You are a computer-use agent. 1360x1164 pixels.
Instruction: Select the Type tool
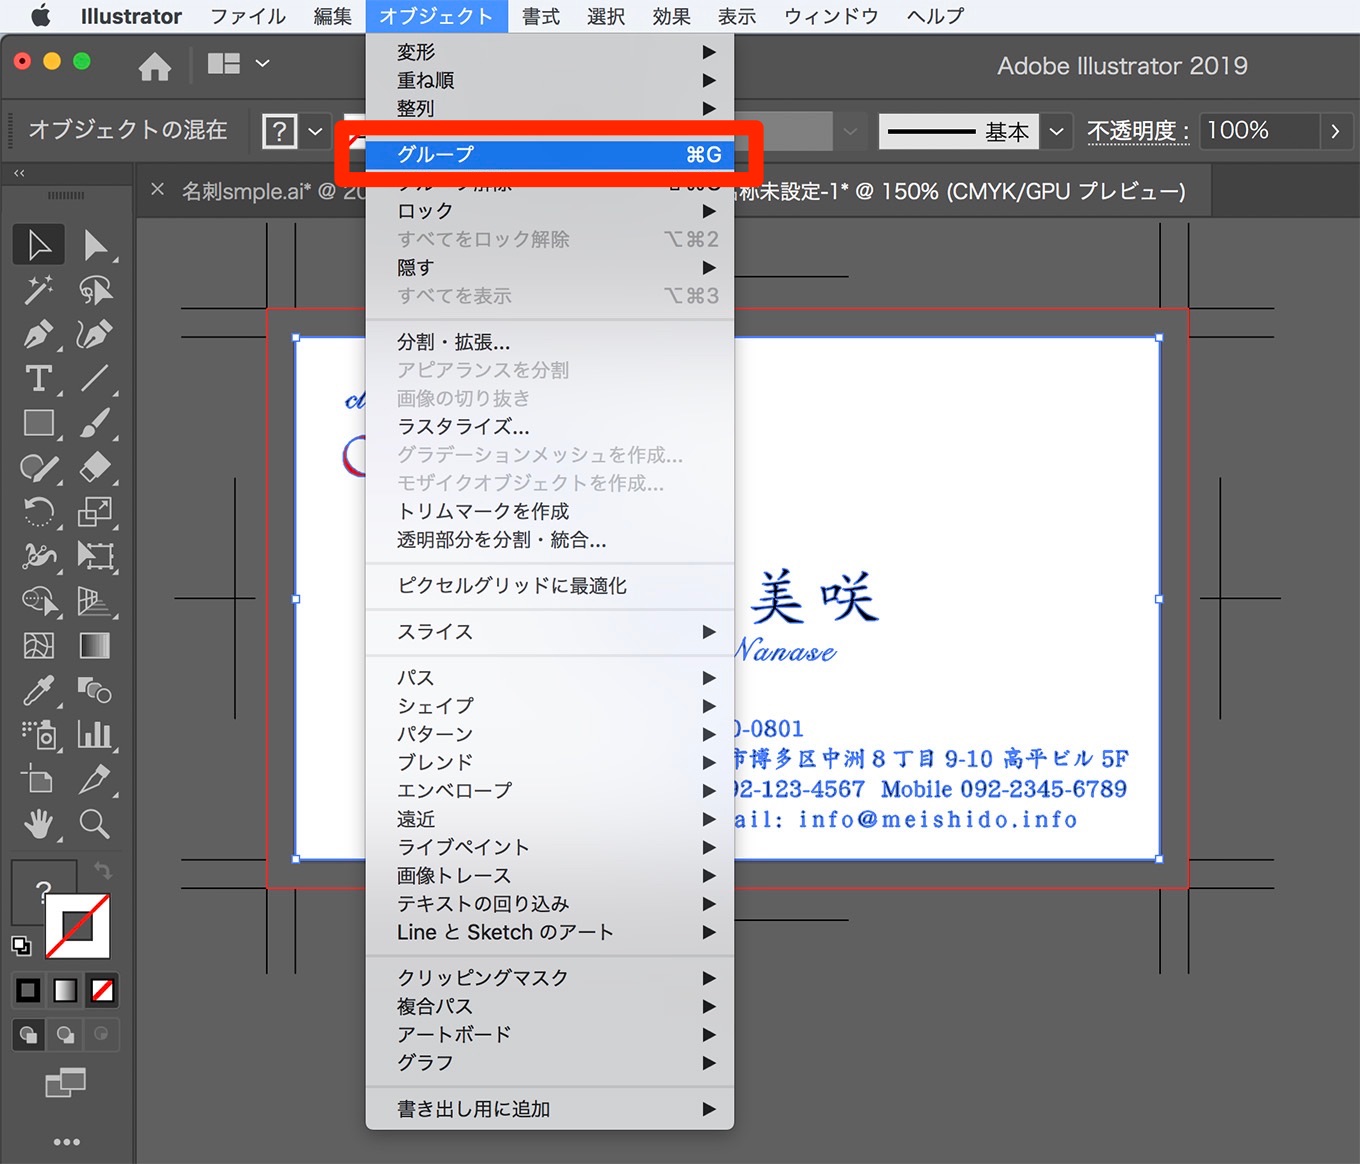39,378
